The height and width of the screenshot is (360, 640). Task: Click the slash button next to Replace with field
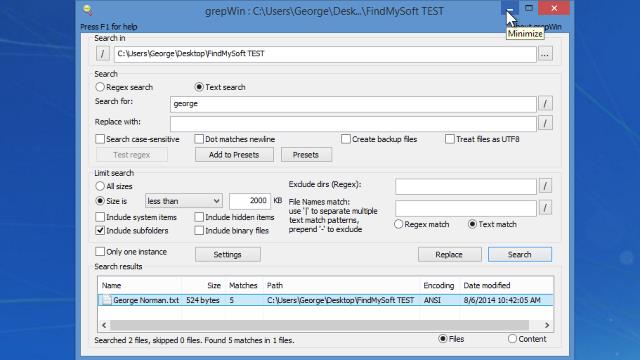coord(545,123)
